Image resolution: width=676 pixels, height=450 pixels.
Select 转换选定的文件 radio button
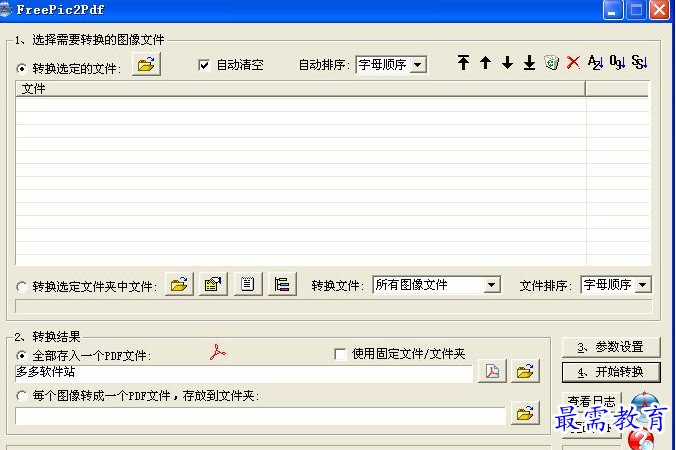[x=21, y=69]
